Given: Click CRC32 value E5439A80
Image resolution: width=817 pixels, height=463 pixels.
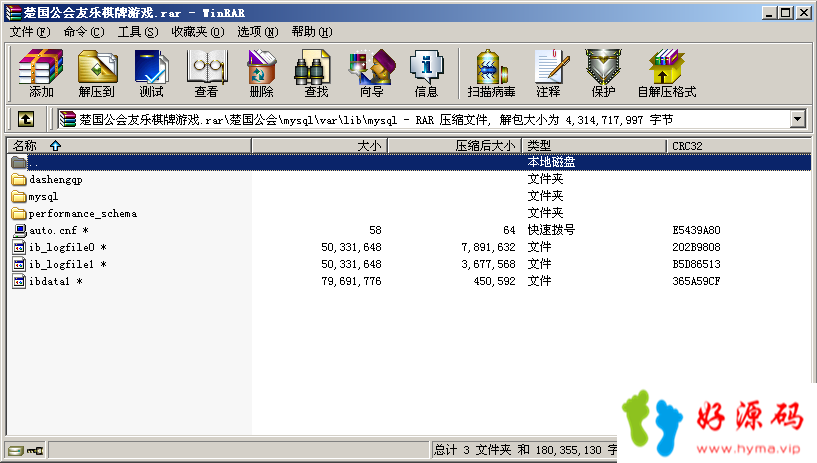Looking at the screenshot, I should [x=696, y=230].
